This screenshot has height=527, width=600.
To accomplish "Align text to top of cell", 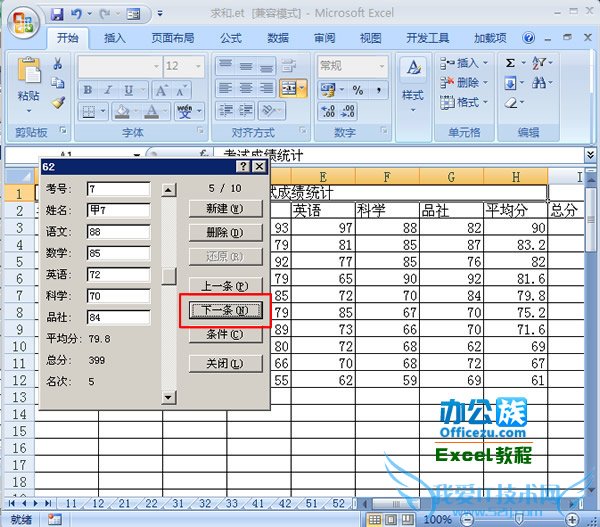I will (225, 66).
